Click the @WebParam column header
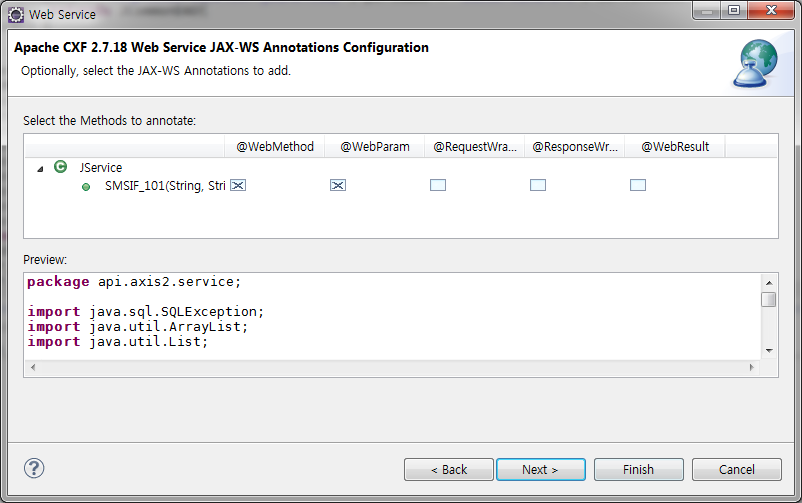 374,147
